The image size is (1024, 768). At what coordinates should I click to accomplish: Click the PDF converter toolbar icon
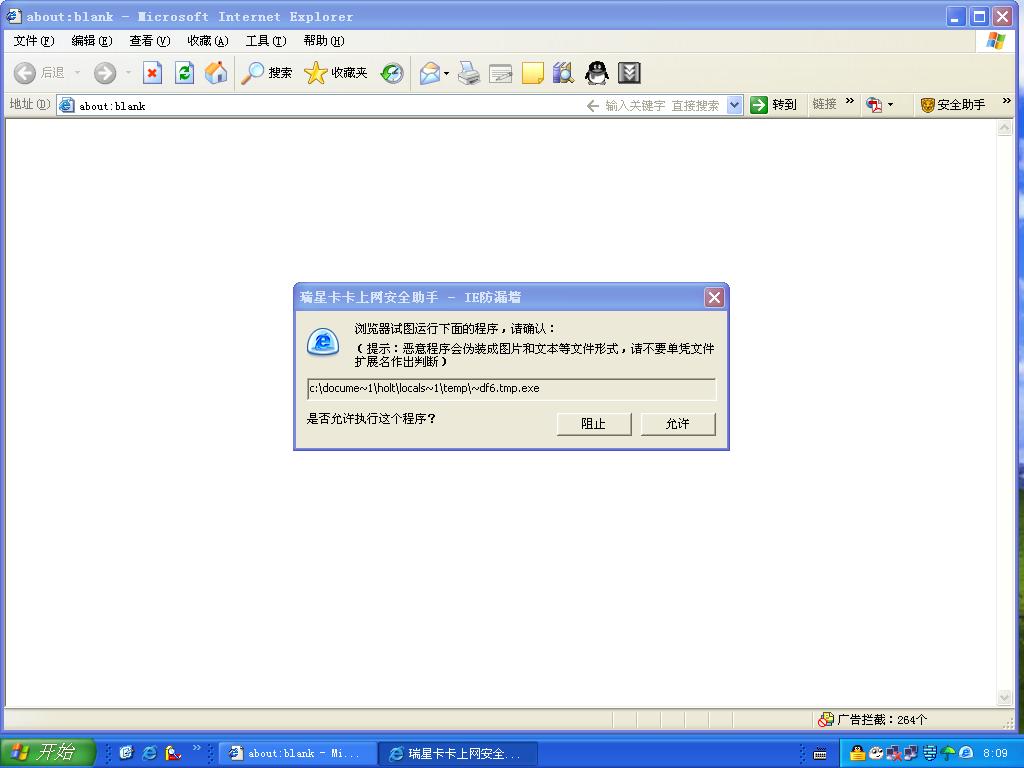(874, 104)
